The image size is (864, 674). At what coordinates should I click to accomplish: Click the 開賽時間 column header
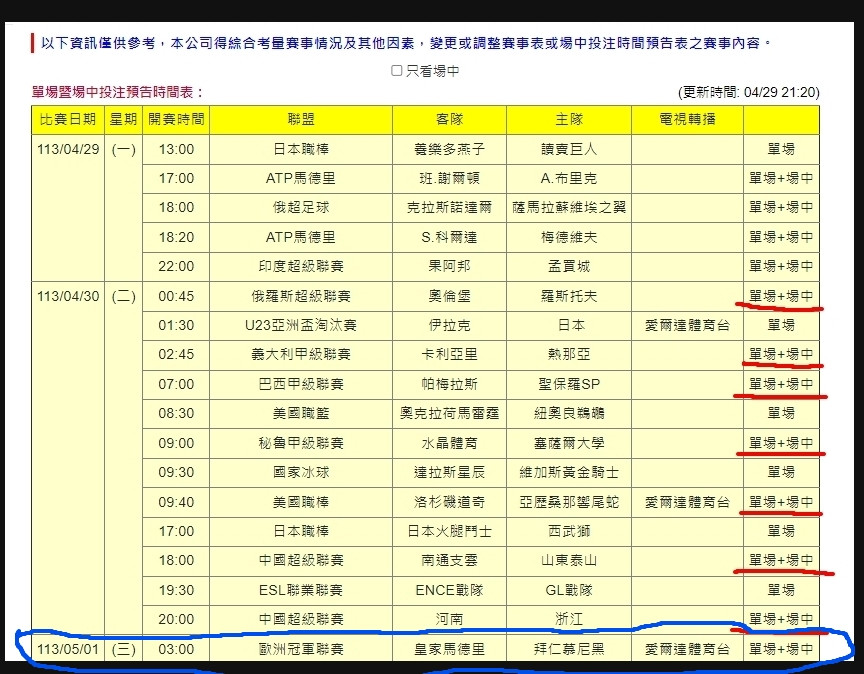(x=176, y=119)
